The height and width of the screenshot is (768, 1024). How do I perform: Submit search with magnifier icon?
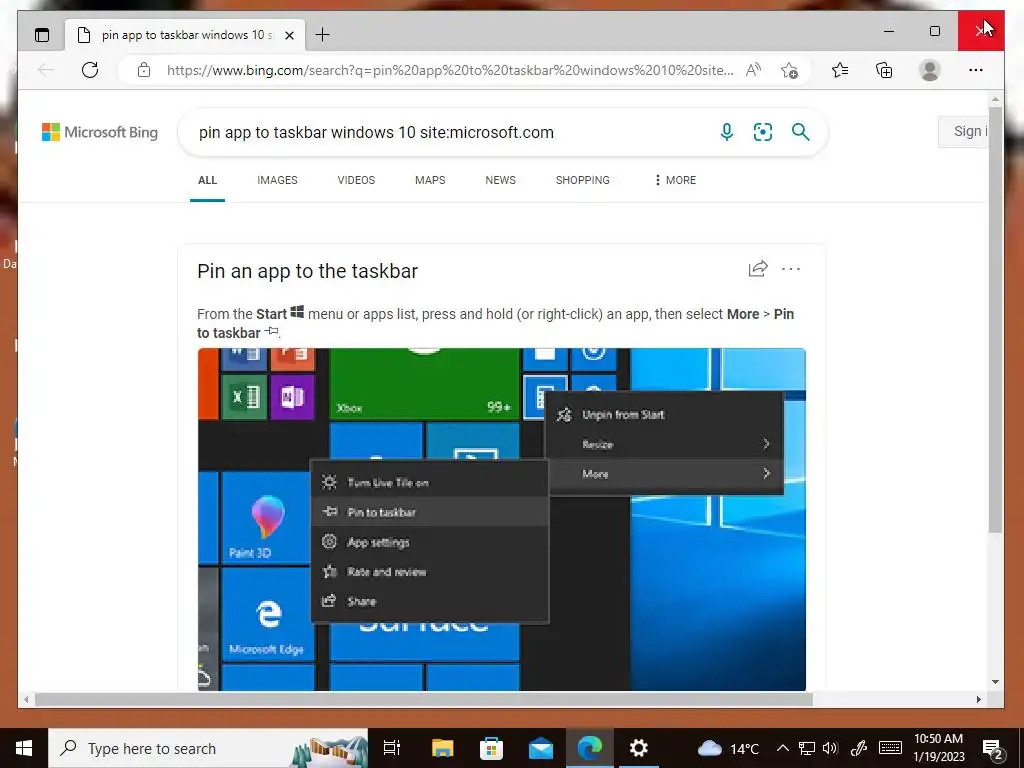click(x=801, y=132)
